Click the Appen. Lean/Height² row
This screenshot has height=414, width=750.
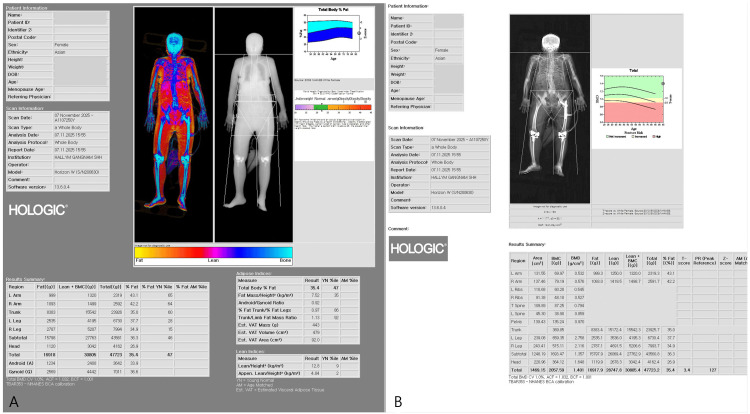tap(298, 373)
